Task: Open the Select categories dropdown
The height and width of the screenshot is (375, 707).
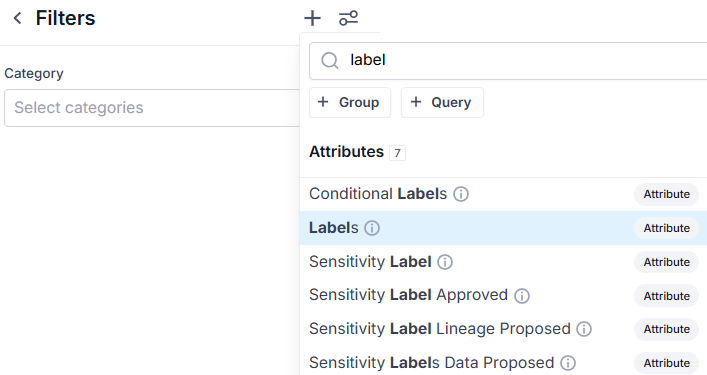Action: coord(152,108)
